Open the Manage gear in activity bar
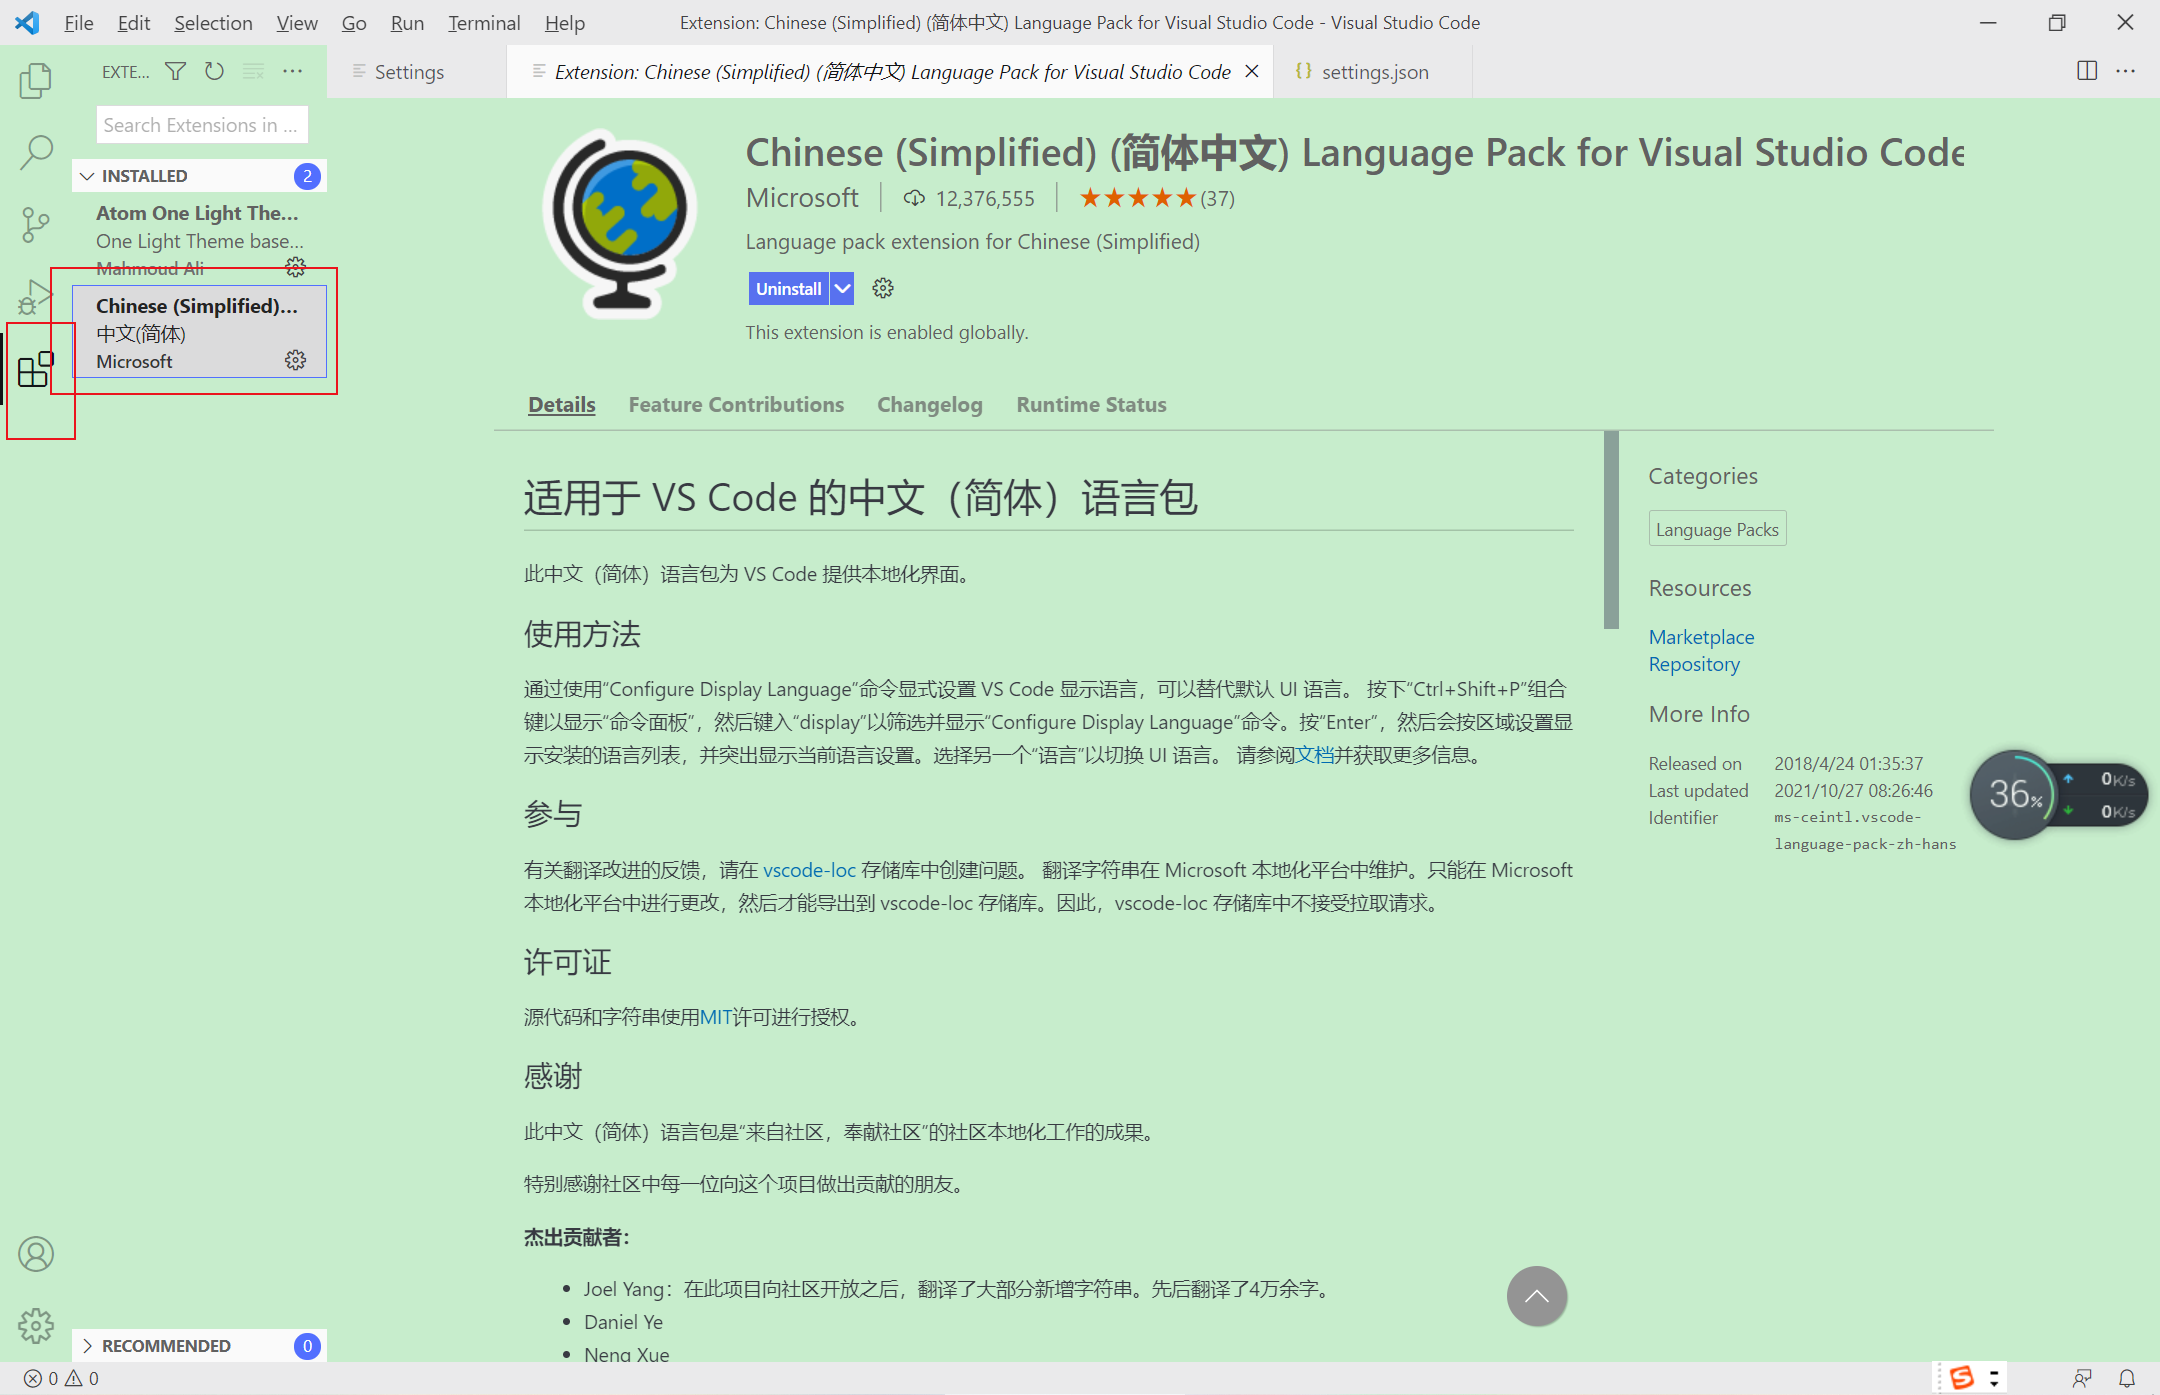2160x1395 pixels. (36, 1326)
